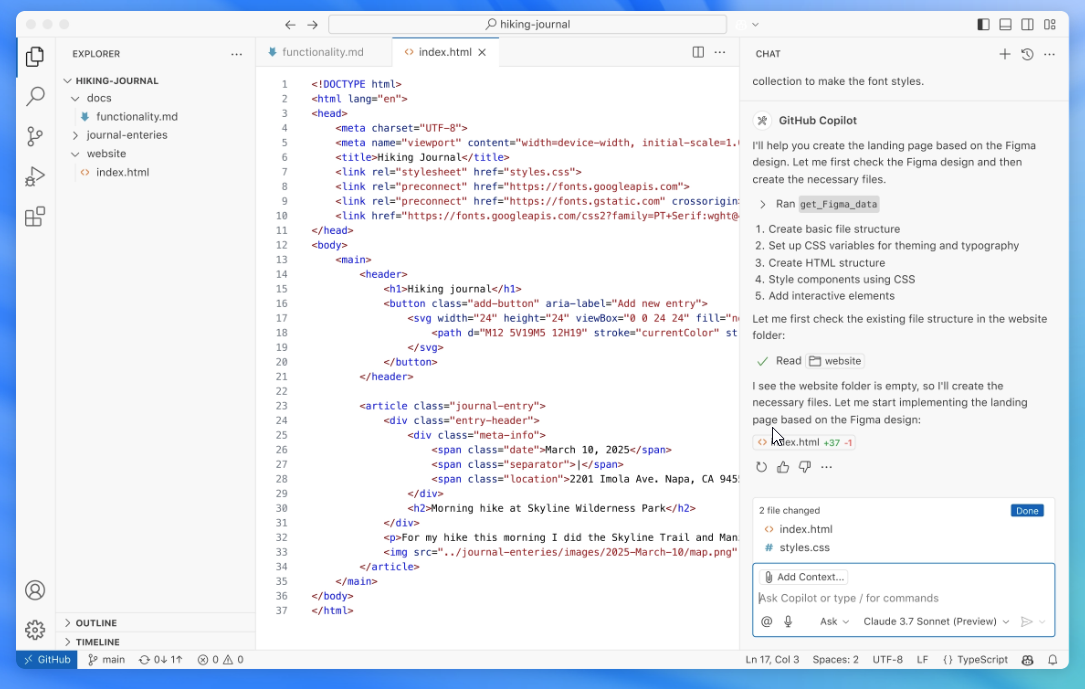The height and width of the screenshot is (689, 1085).
Task: Open the Extensions view
Action: pyautogui.click(x=35, y=217)
